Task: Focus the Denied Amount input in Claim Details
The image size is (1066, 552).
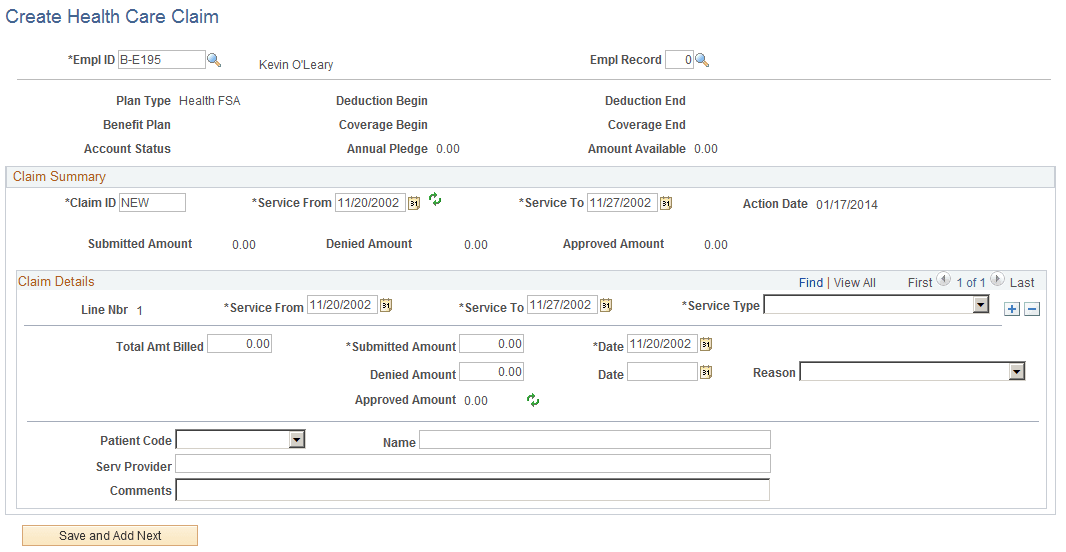Action: coord(492,372)
